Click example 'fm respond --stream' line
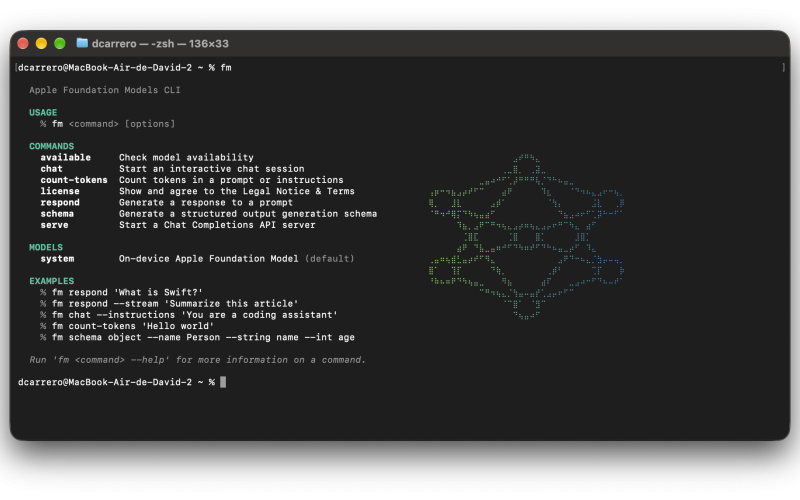Screen dimensions: 800x500 (x=175, y=304)
